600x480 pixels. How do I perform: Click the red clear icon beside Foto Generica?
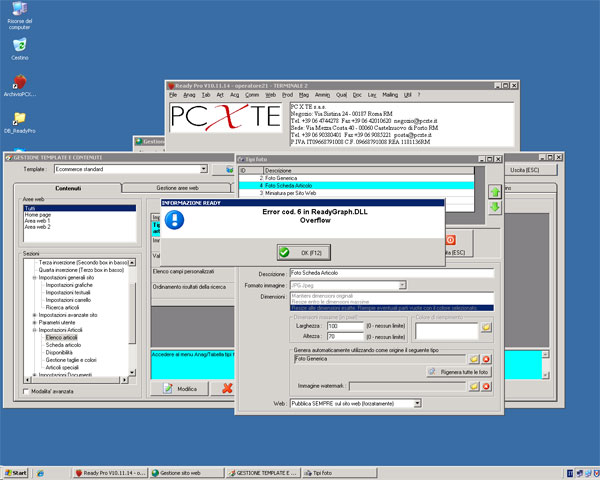click(x=486, y=359)
